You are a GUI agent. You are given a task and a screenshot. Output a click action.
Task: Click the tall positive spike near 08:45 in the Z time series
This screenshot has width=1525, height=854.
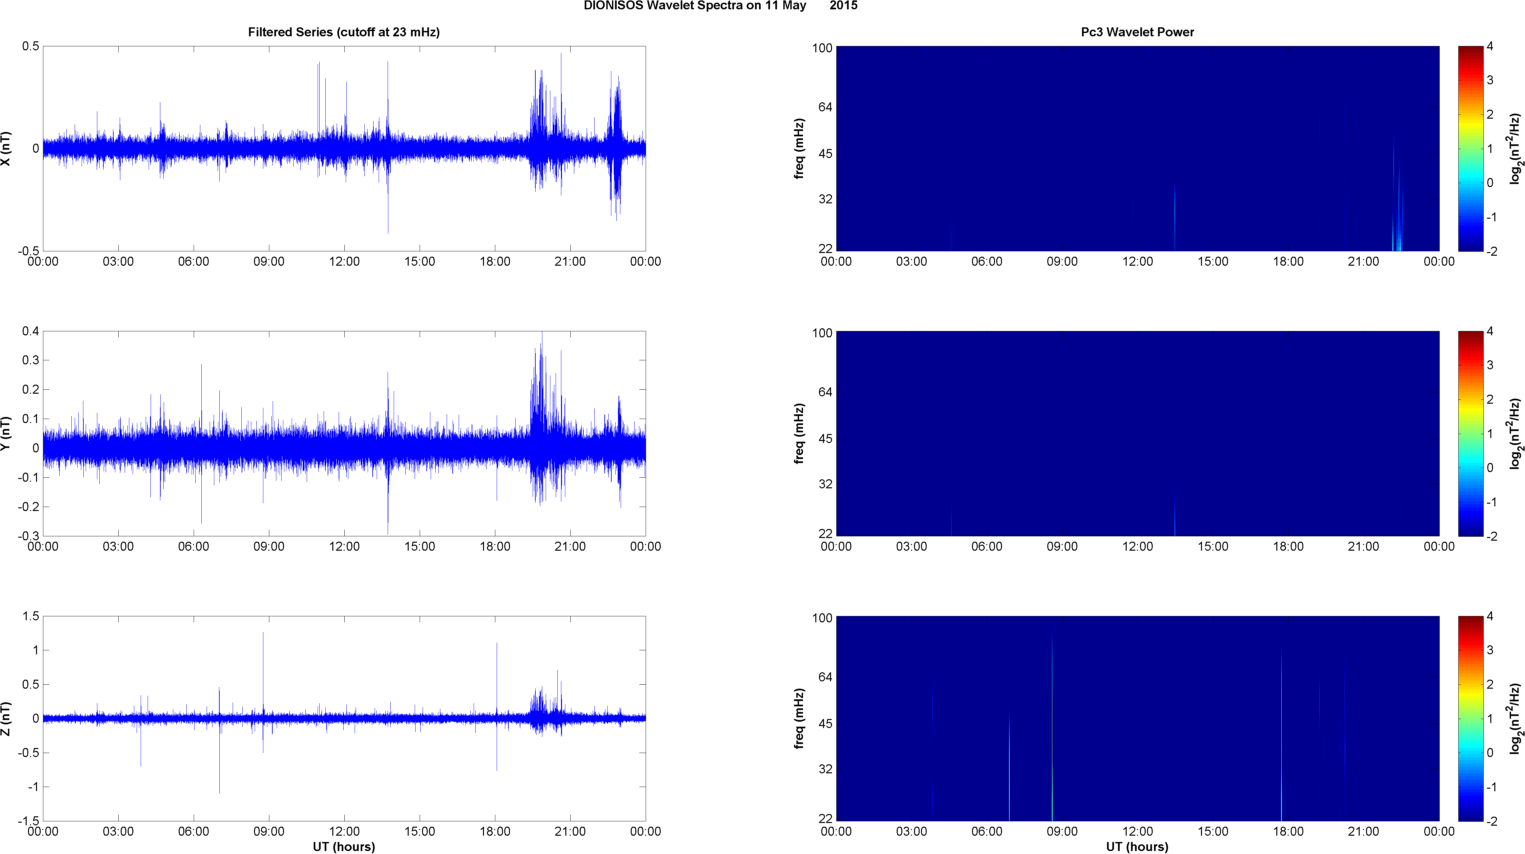(263, 675)
